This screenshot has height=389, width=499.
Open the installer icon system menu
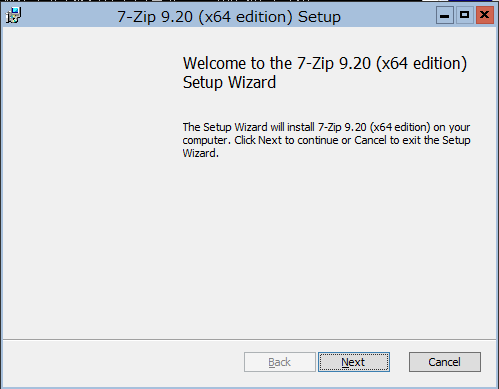(13, 16)
